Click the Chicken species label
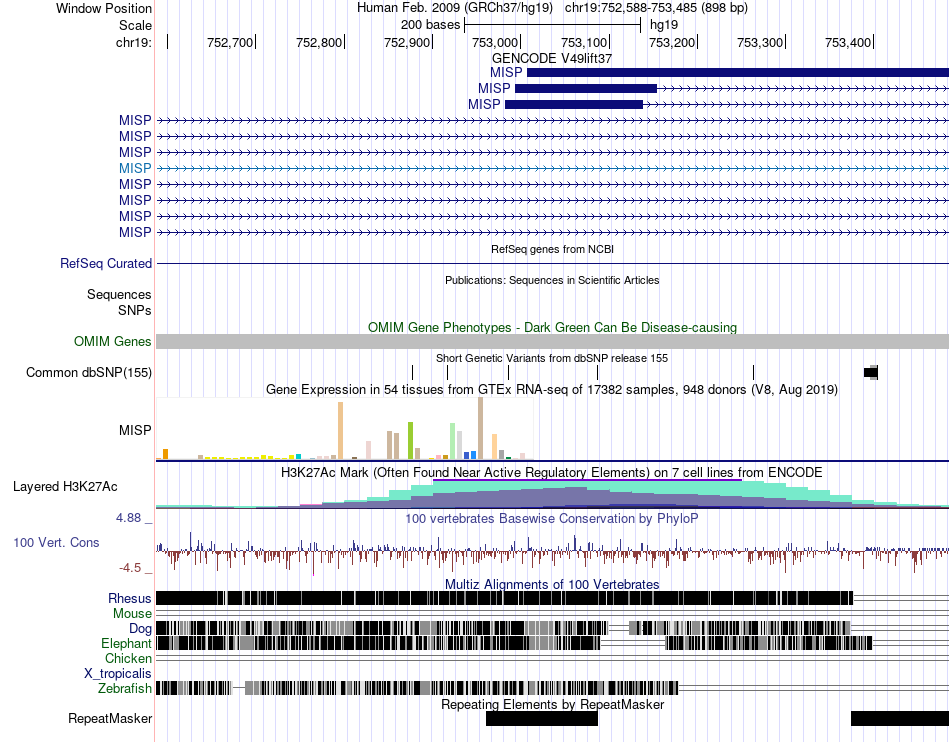The height and width of the screenshot is (742, 950). 128,658
